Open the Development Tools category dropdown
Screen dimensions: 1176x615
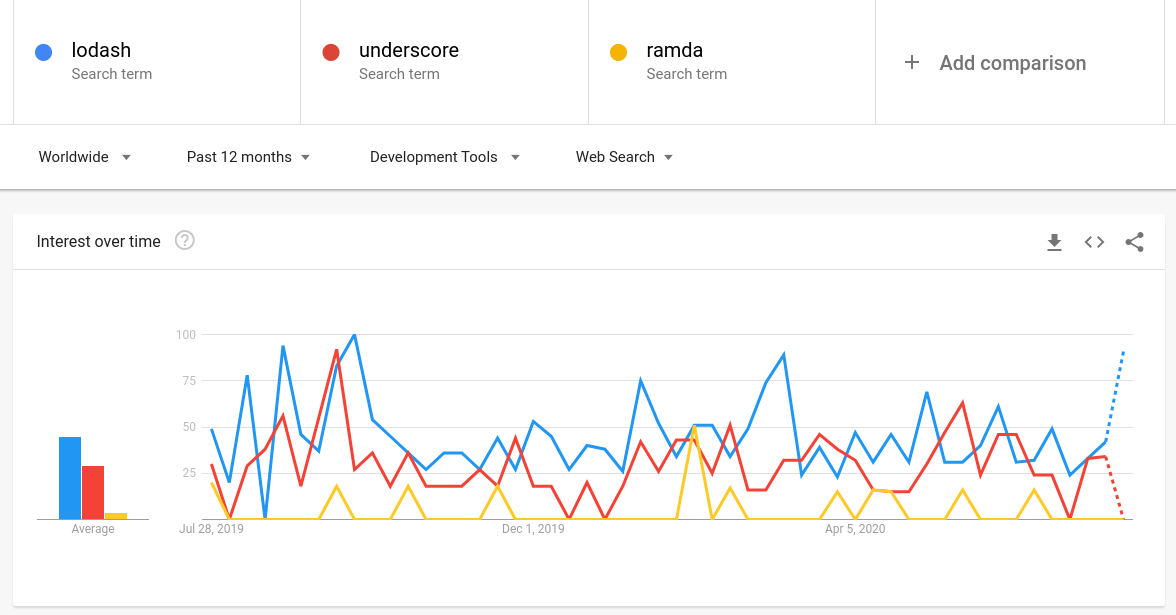click(x=444, y=157)
